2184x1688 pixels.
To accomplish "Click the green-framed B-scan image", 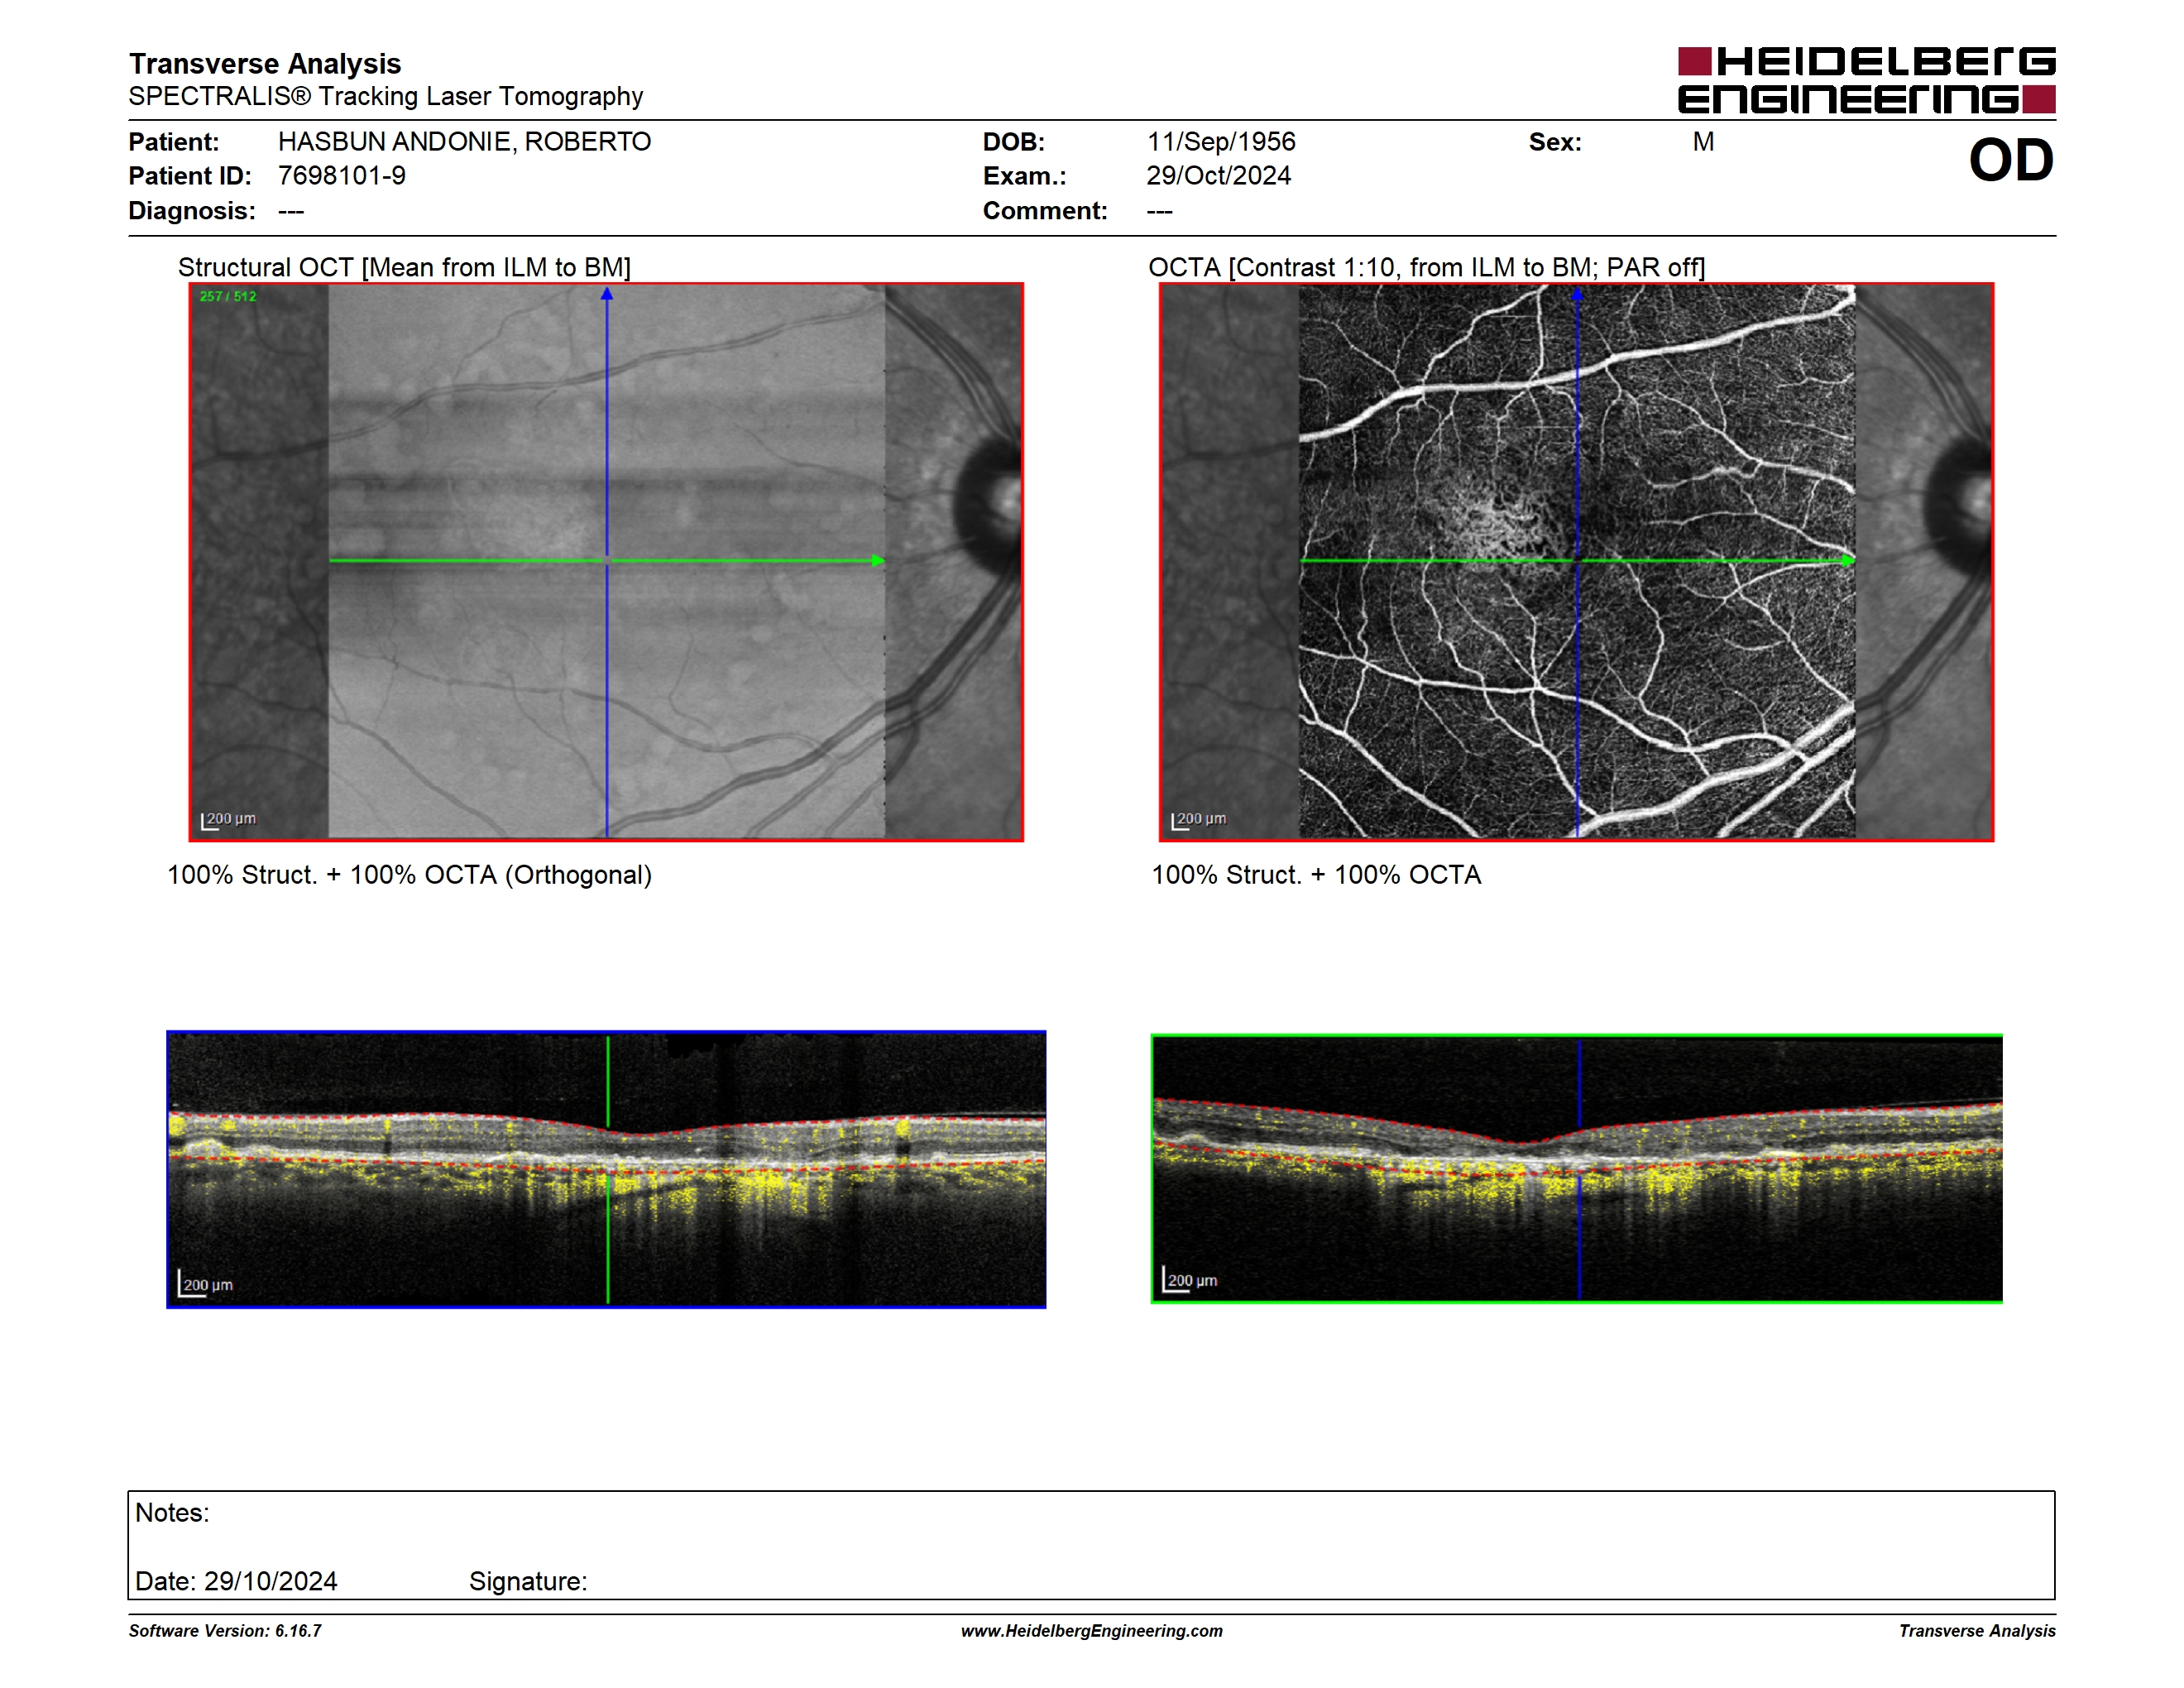I will pos(1576,1168).
